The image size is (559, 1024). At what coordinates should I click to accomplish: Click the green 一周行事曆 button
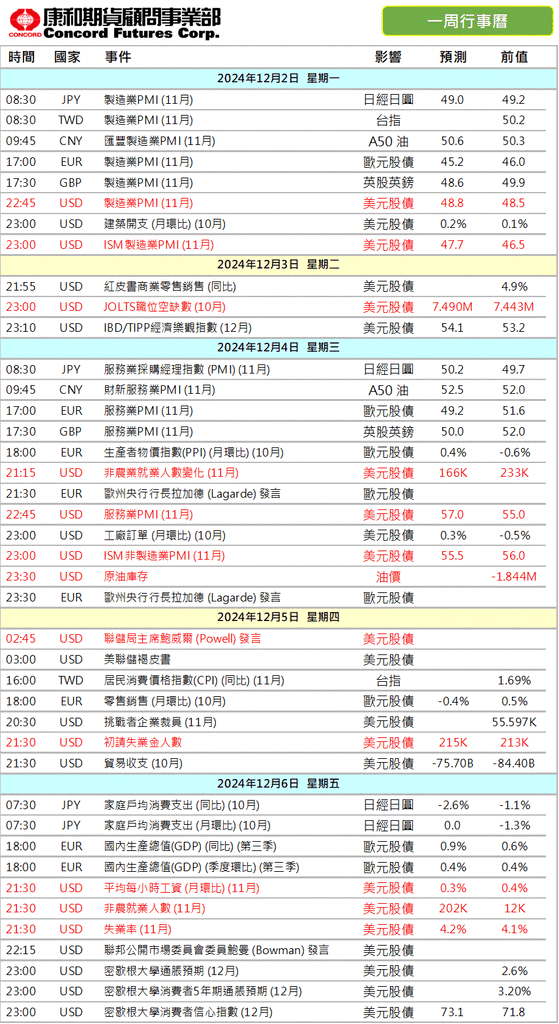(466, 20)
